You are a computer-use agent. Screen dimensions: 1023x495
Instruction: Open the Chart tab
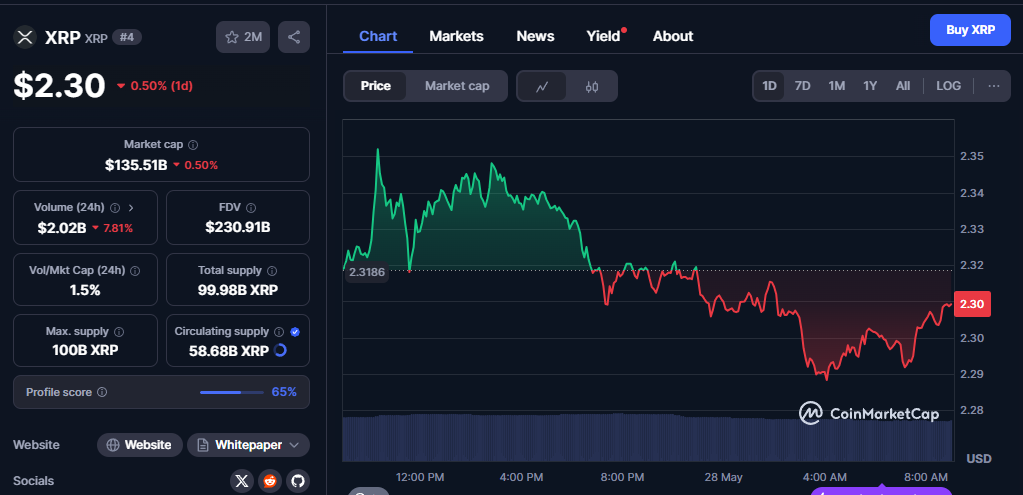[378, 36]
